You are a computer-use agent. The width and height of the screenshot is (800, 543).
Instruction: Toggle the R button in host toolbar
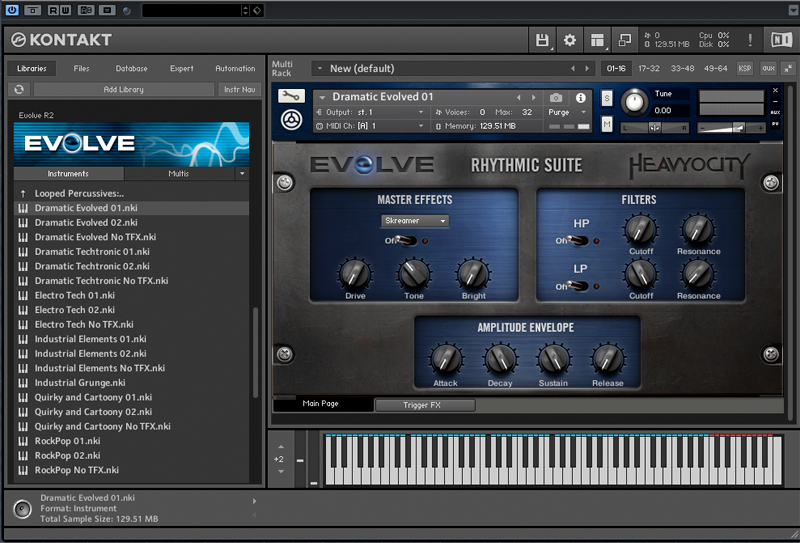[53, 10]
